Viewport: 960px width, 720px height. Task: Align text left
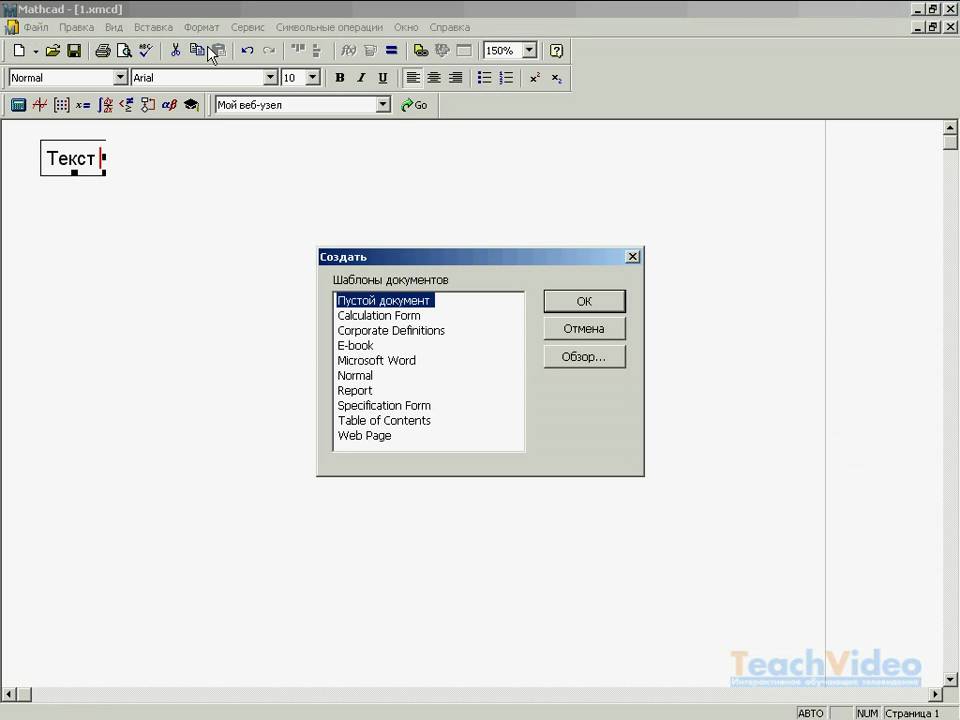tap(413, 78)
